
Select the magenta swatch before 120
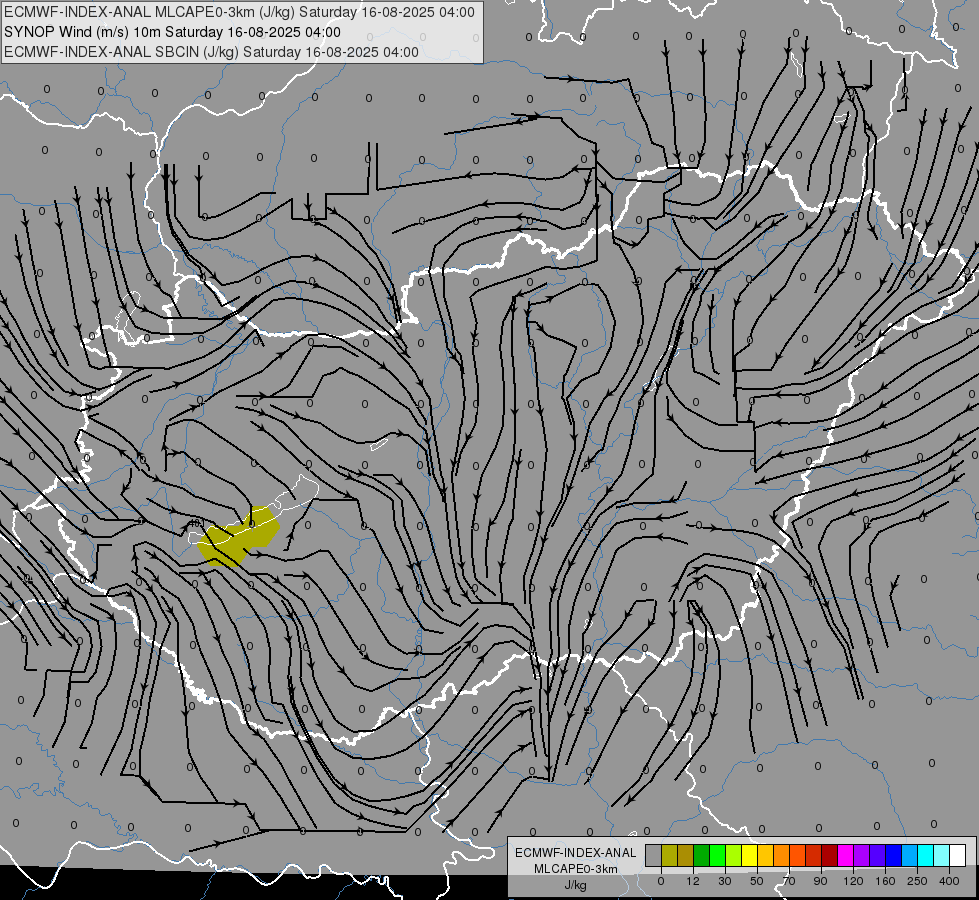(846, 856)
